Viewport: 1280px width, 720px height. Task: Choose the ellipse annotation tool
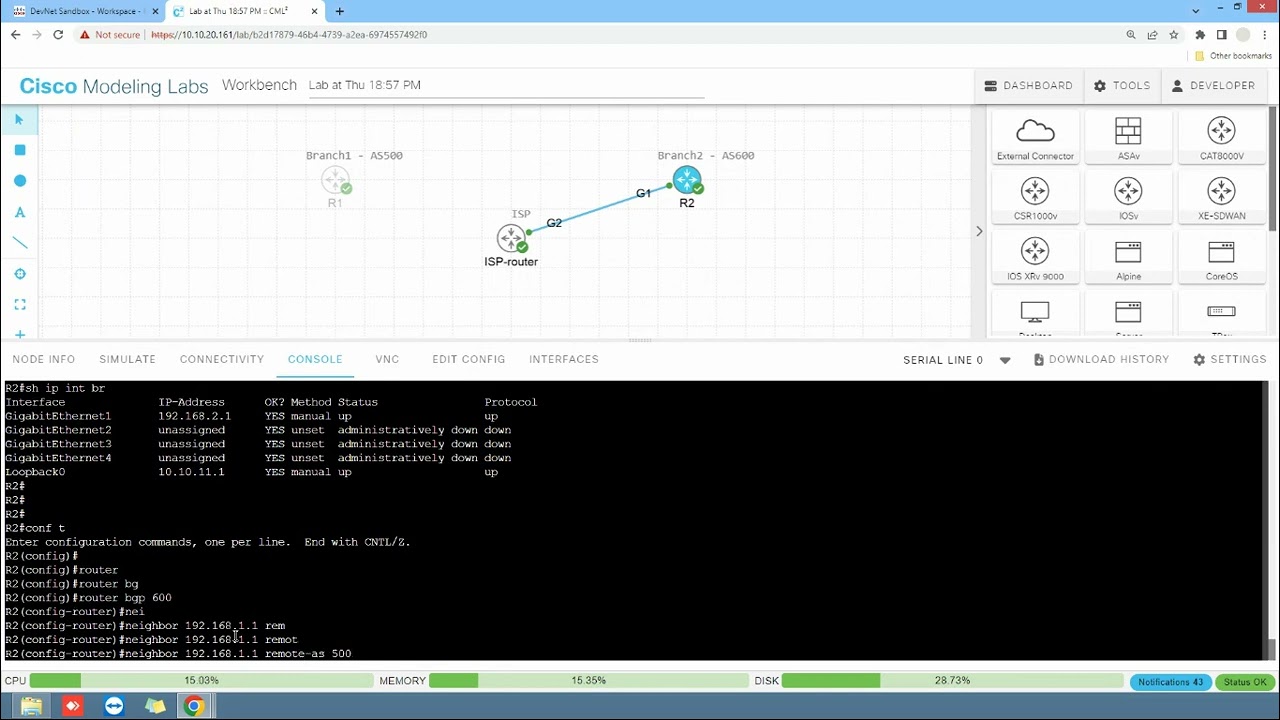[x=20, y=181]
